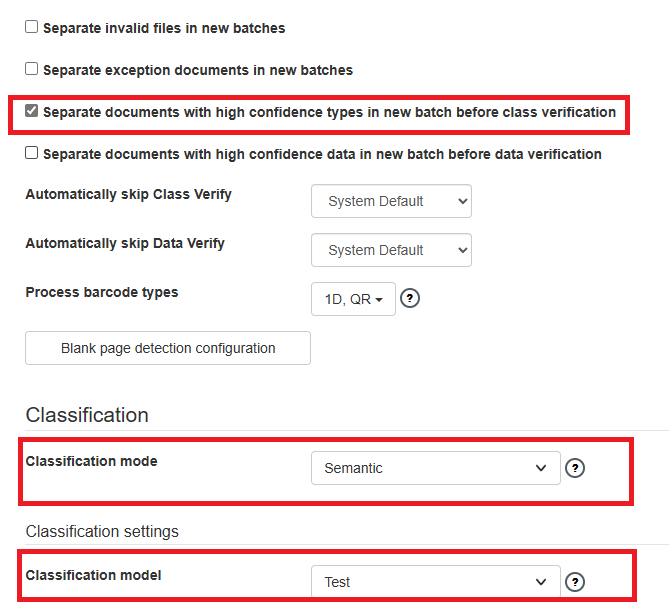This screenshot has height=609, width=669.
Task: Click help icon beside Classification mode
Action: pyautogui.click(x=574, y=468)
